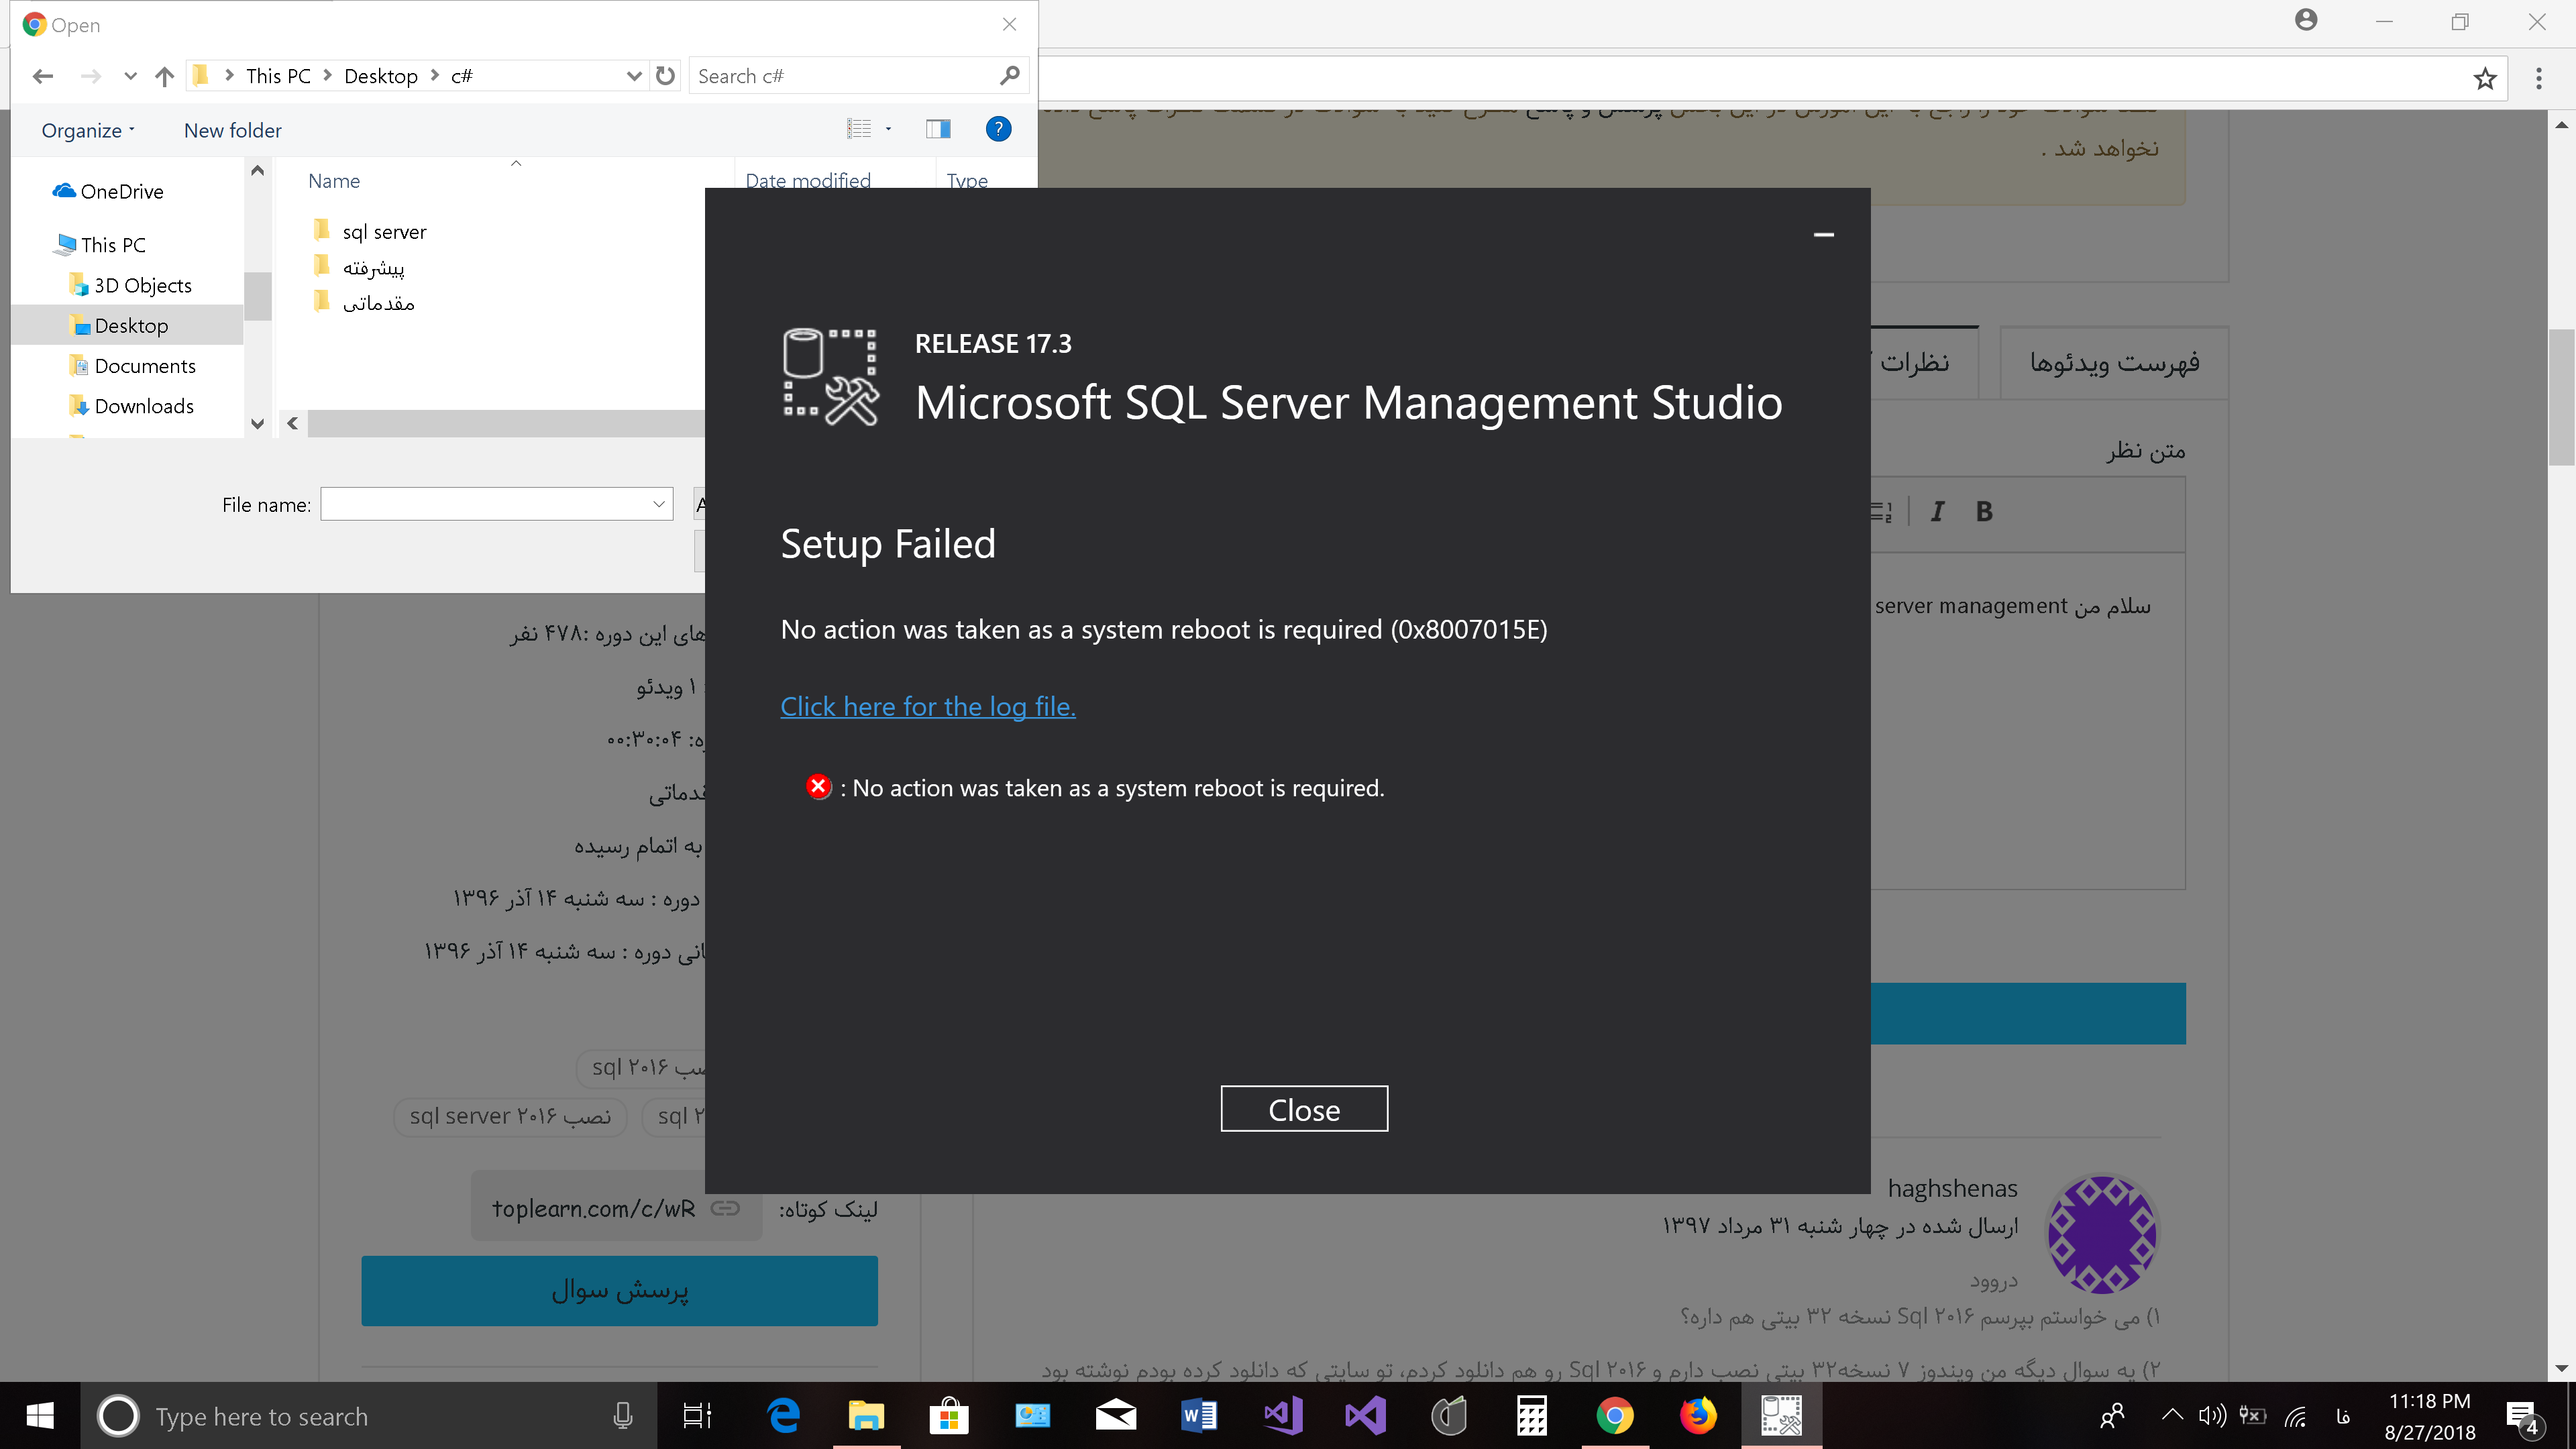
Task: Click the نصب sql server ۲۰۱۶ tag
Action: pyautogui.click(x=510, y=1116)
